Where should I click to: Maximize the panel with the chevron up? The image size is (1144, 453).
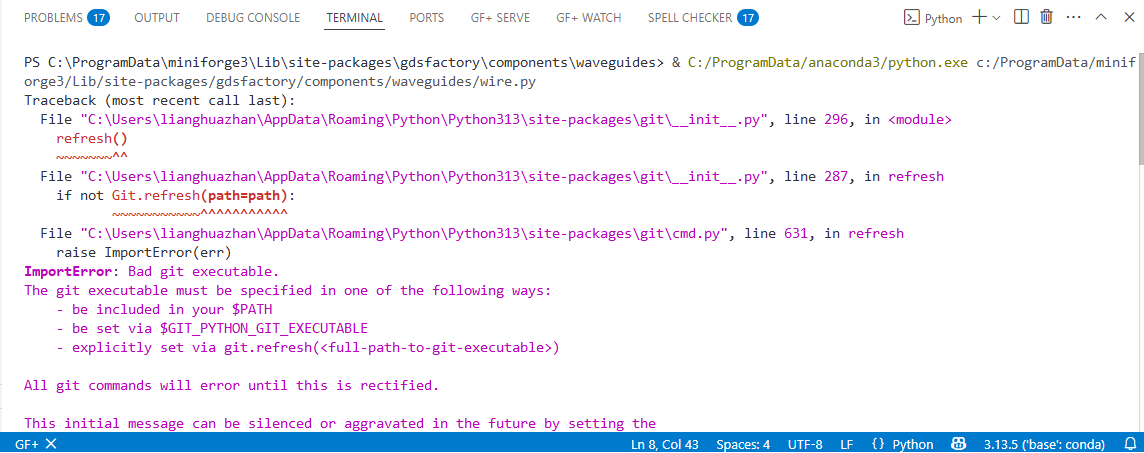[1101, 18]
